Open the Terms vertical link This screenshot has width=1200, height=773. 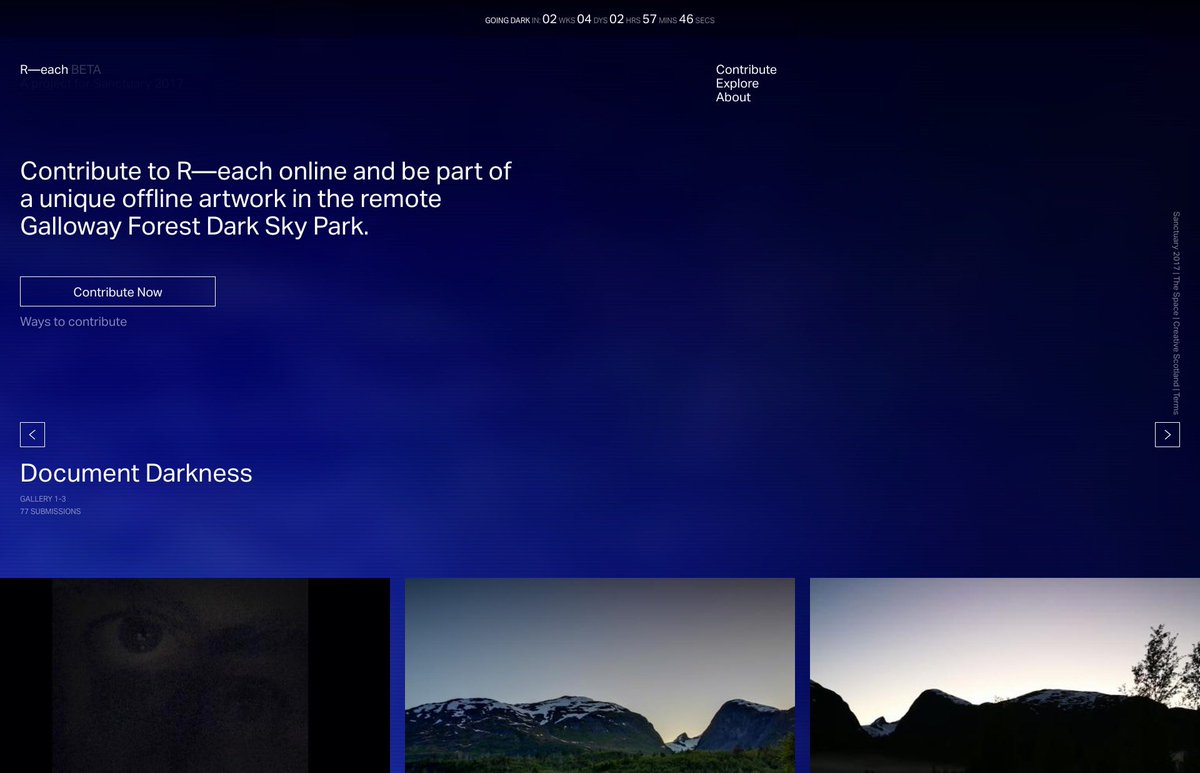(x=1176, y=404)
